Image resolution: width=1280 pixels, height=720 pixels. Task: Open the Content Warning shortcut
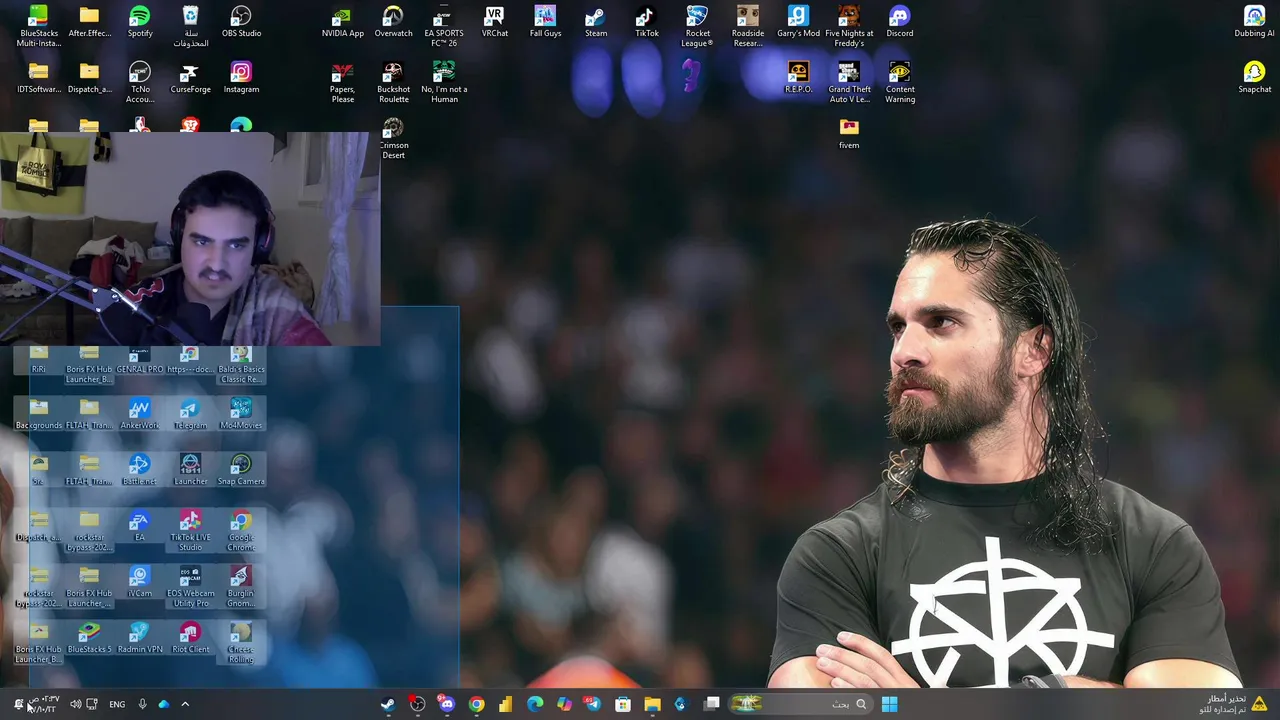pyautogui.click(x=899, y=82)
